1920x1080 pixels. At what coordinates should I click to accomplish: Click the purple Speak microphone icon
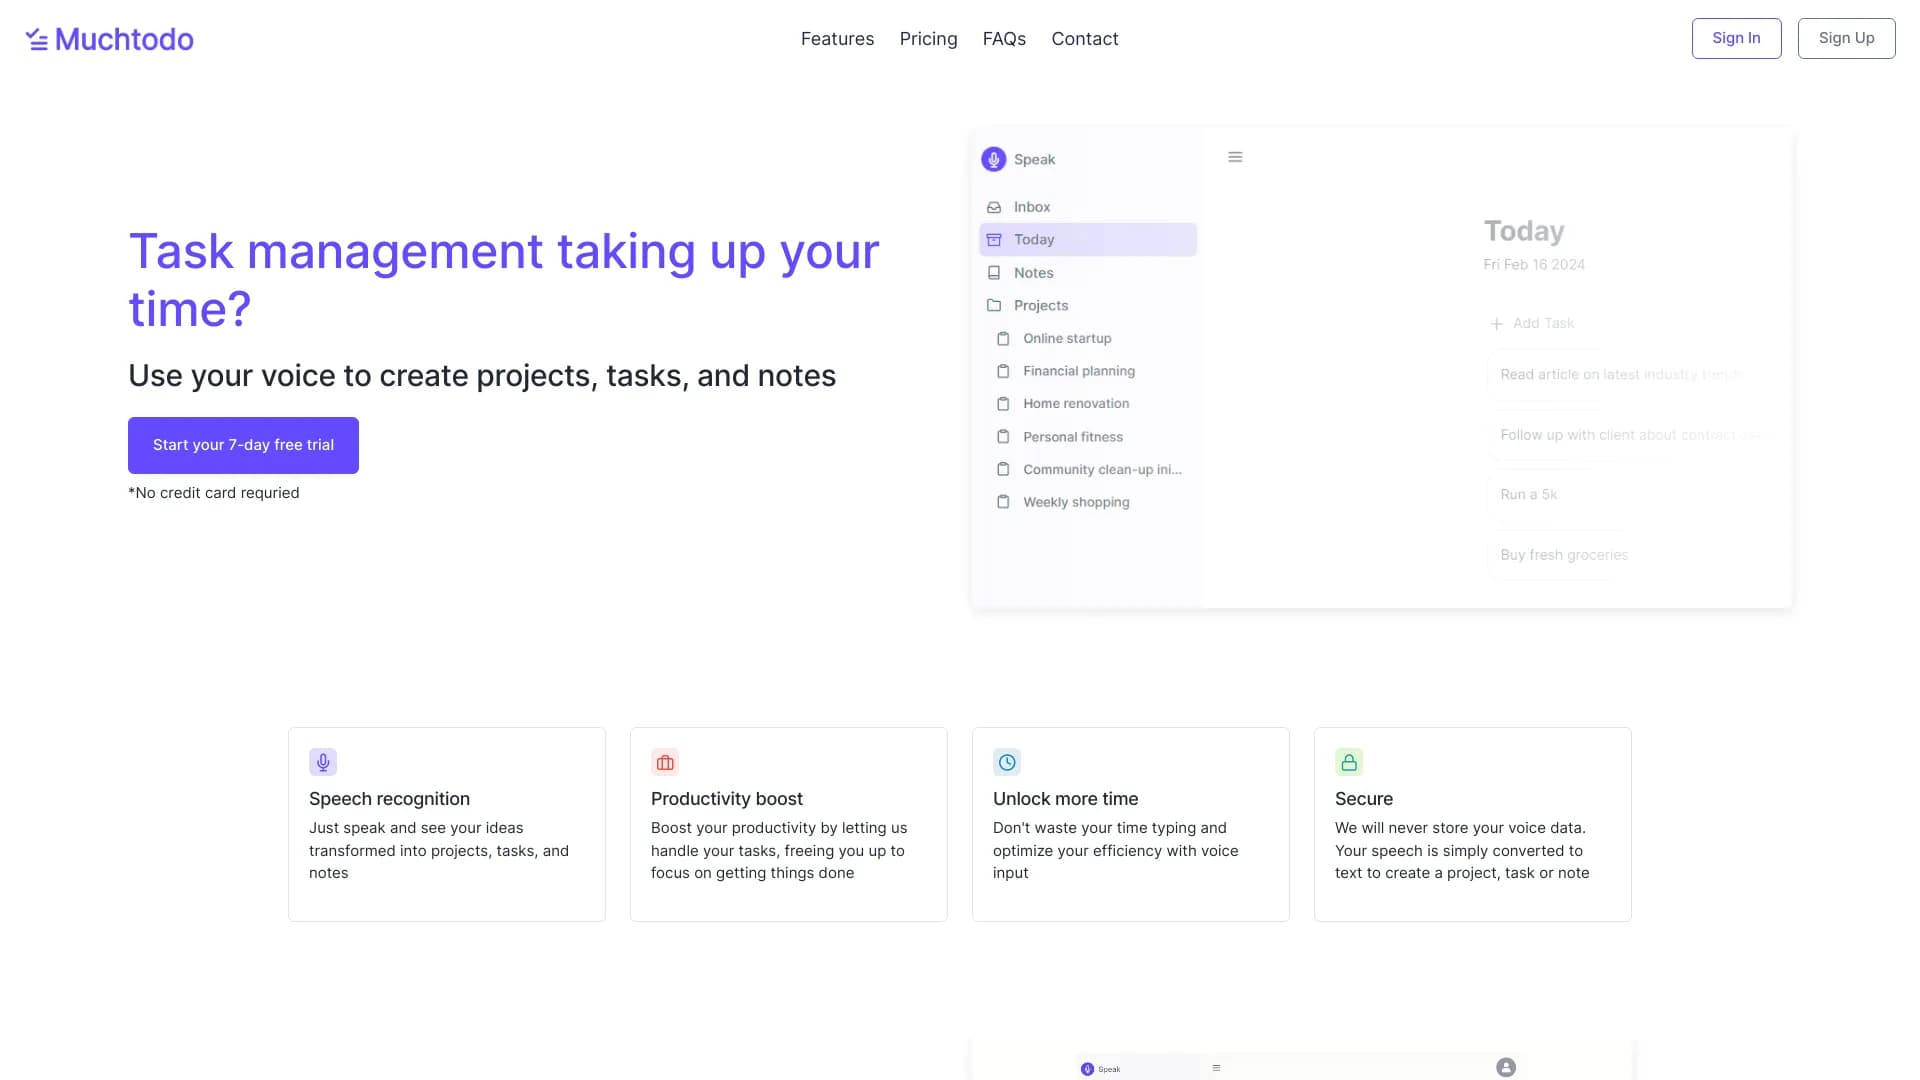993,159
